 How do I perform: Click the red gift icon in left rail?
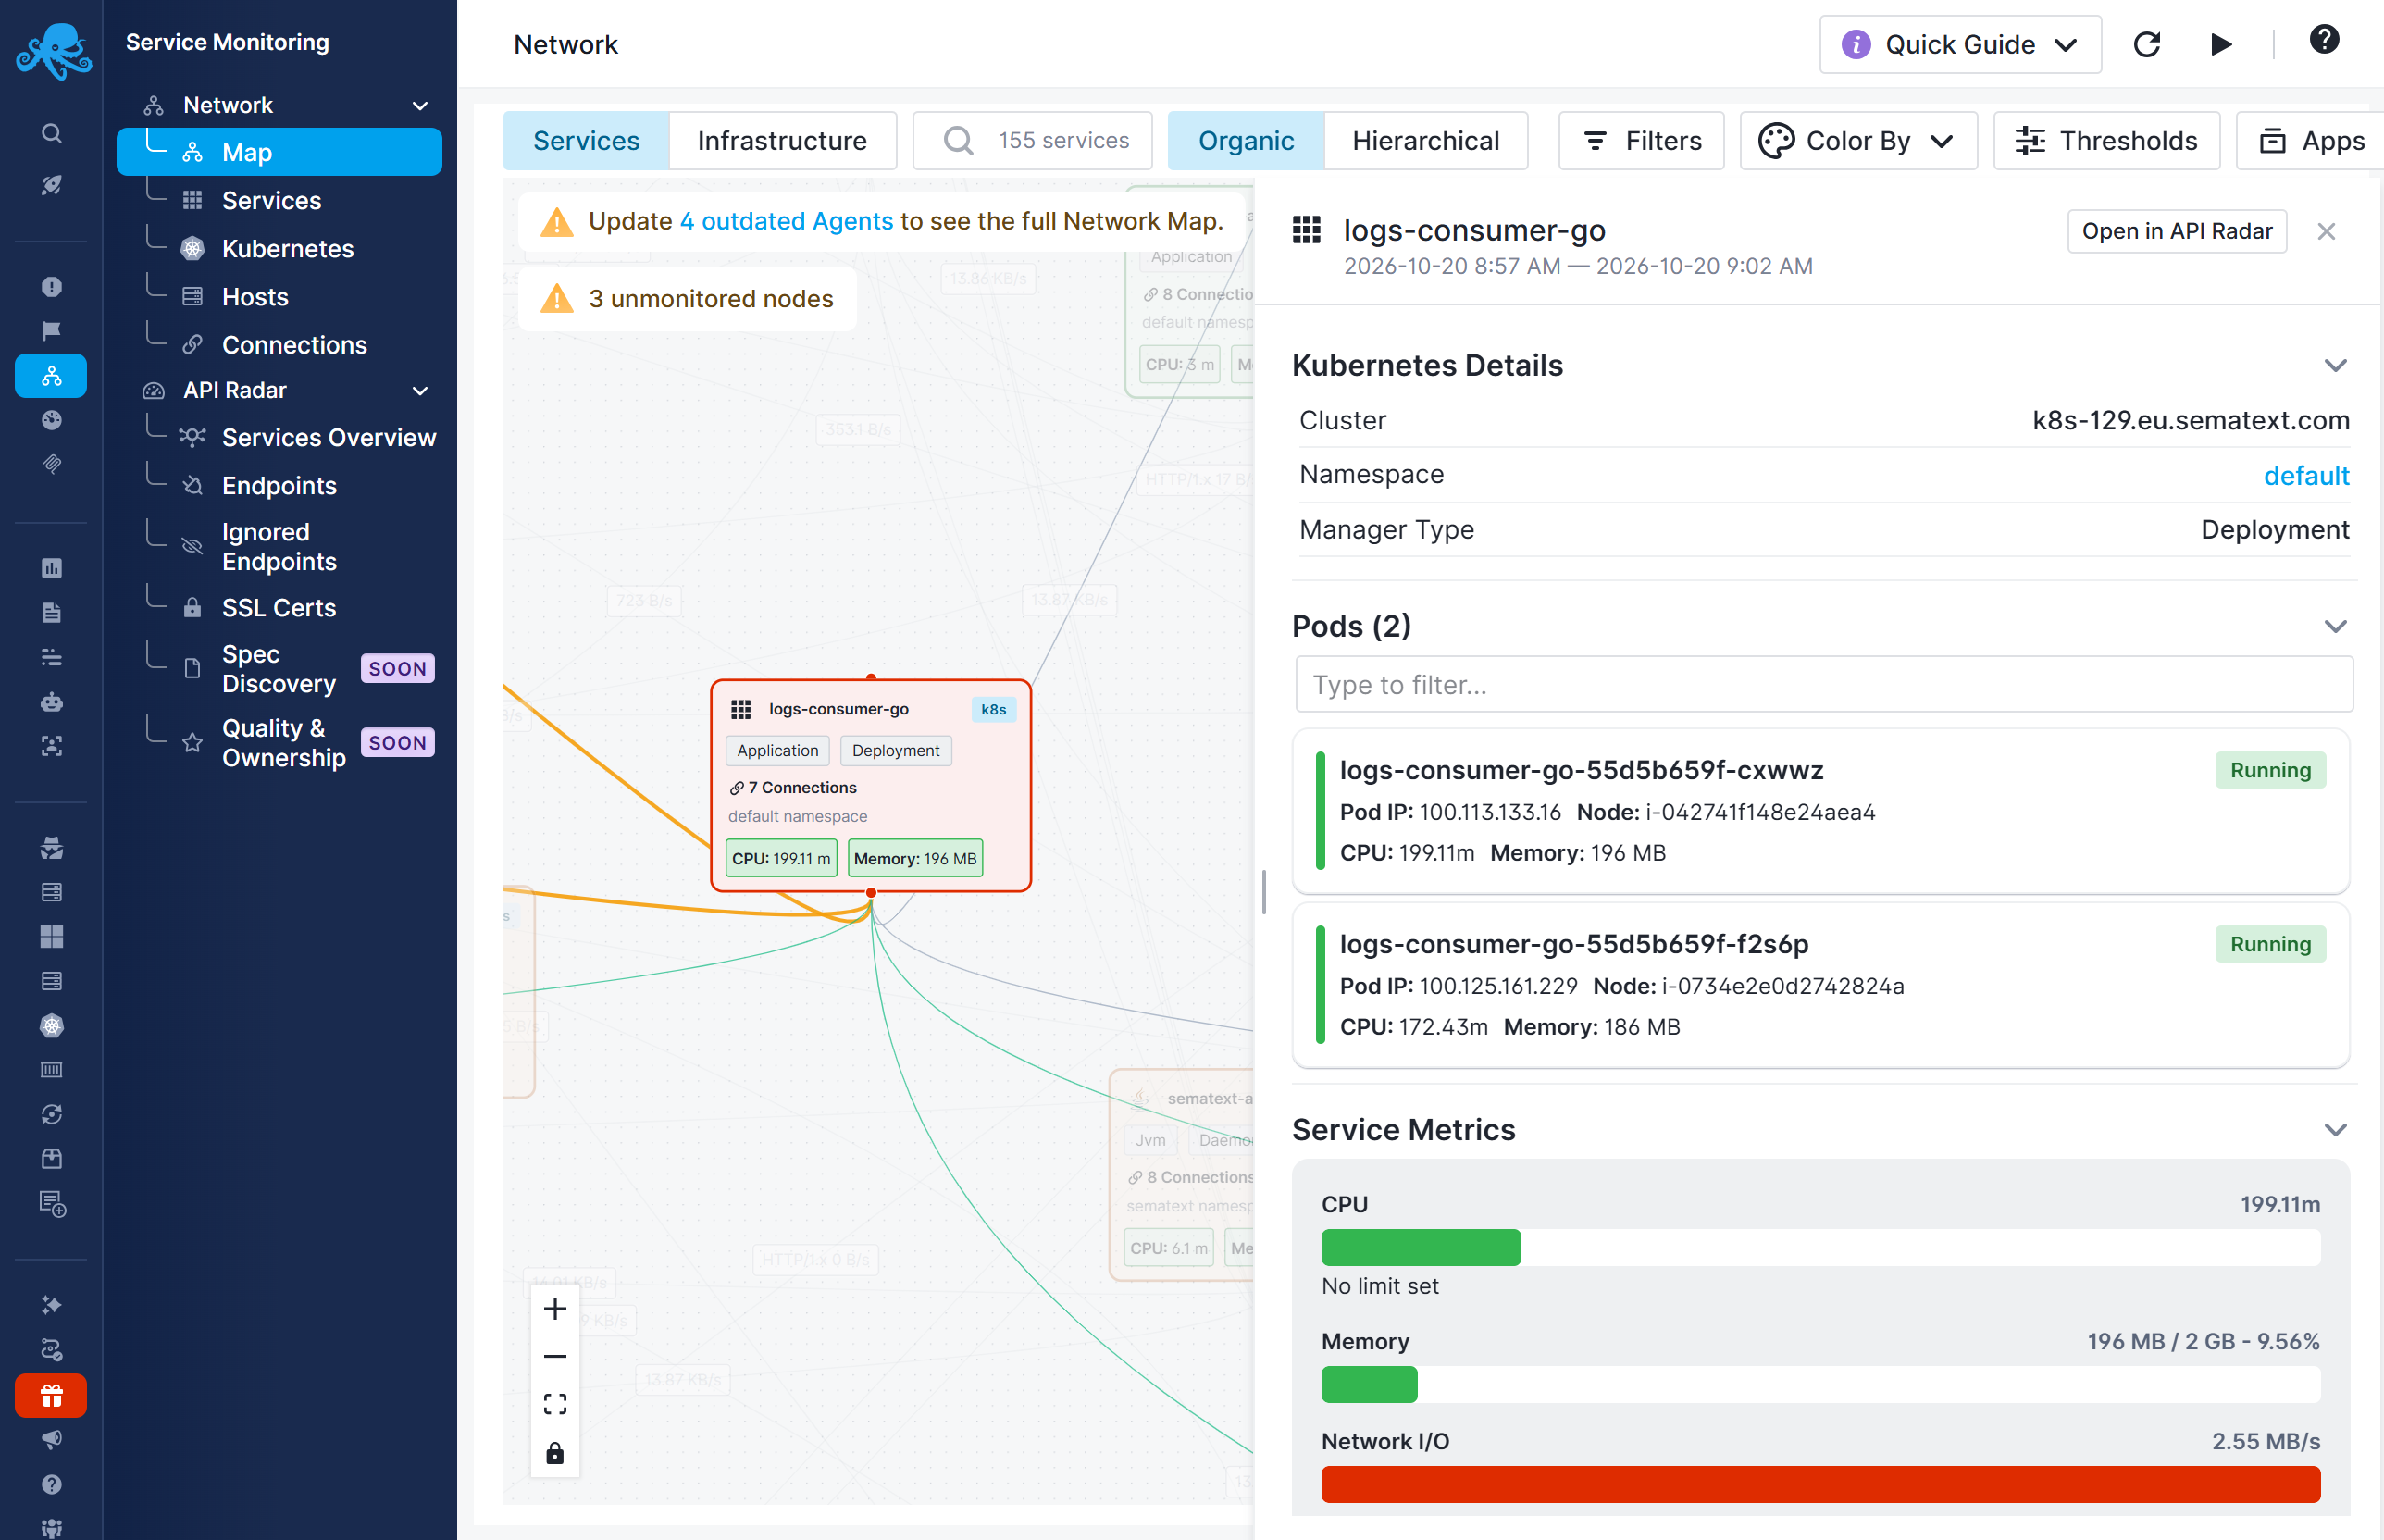click(x=51, y=1395)
